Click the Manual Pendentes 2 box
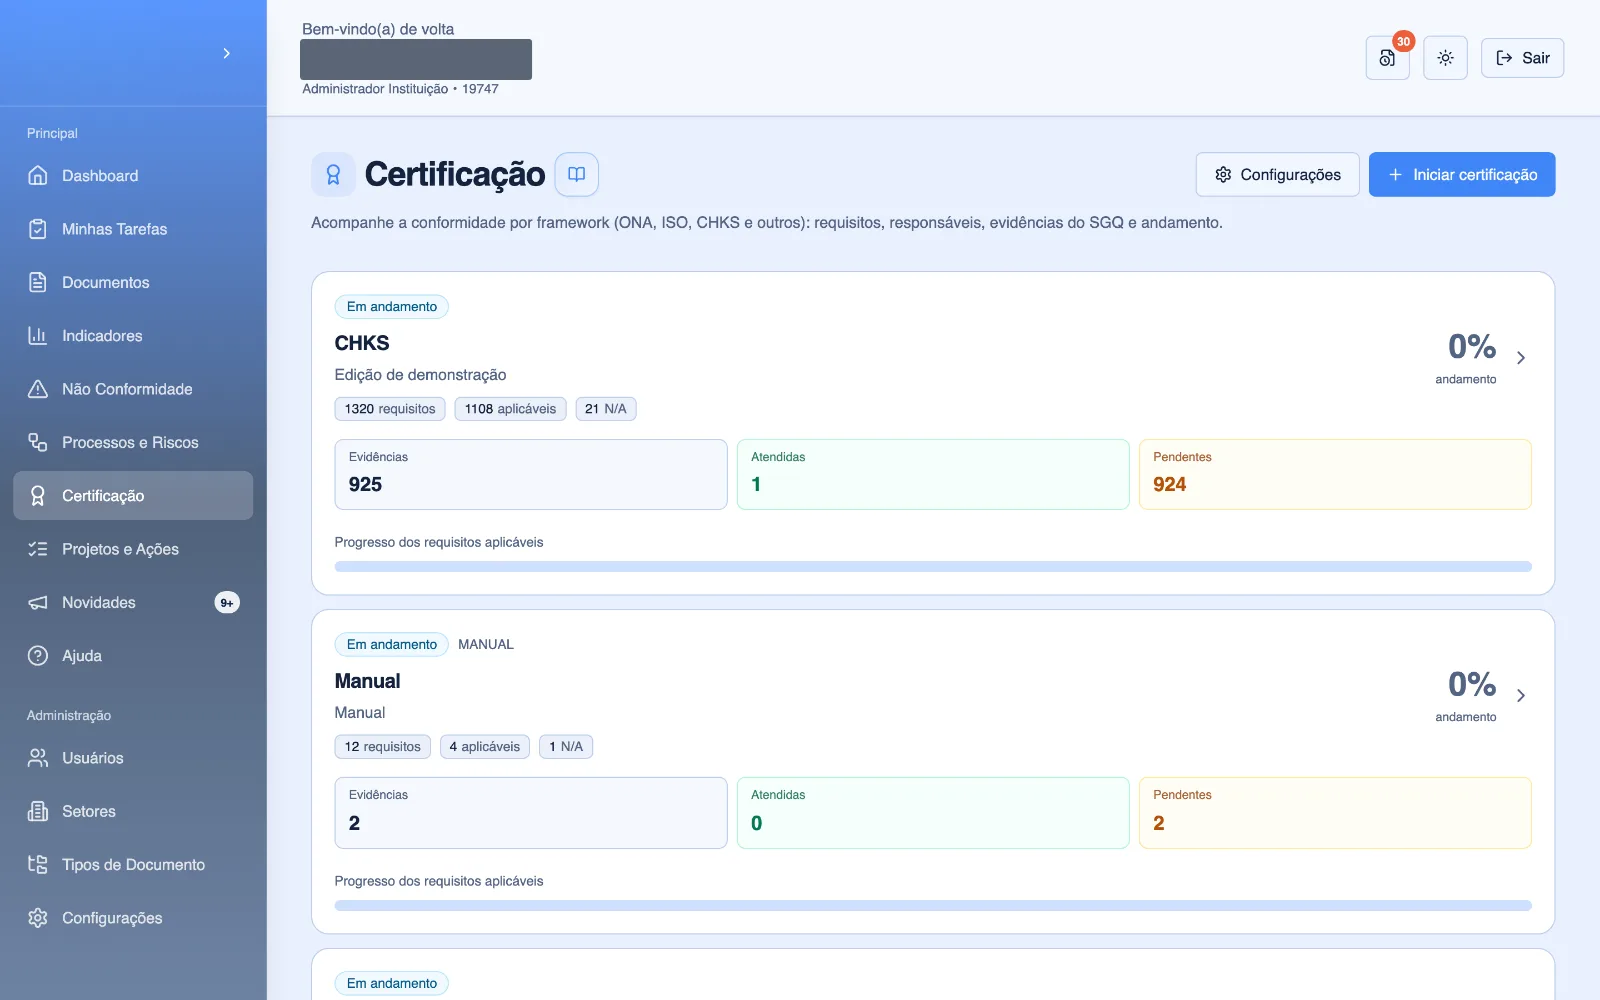Screen dimensions: 1600x1000 tap(1335, 813)
